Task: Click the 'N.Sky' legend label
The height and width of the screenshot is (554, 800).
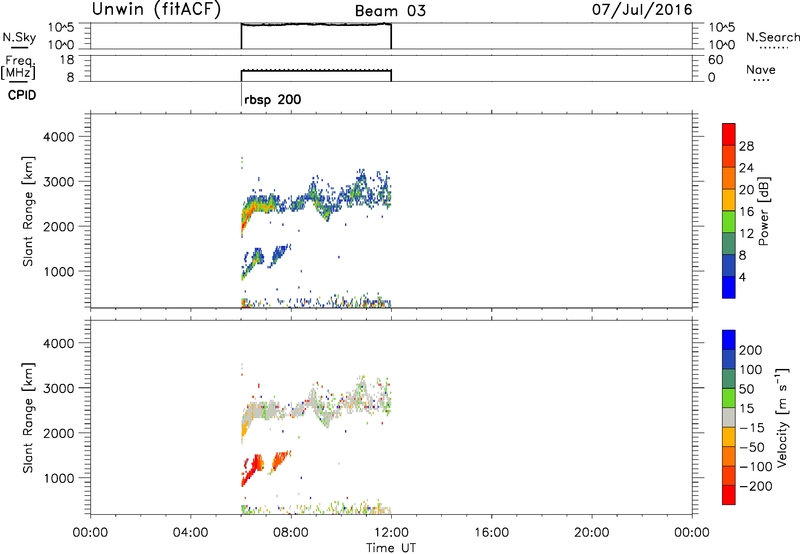Action: point(19,37)
